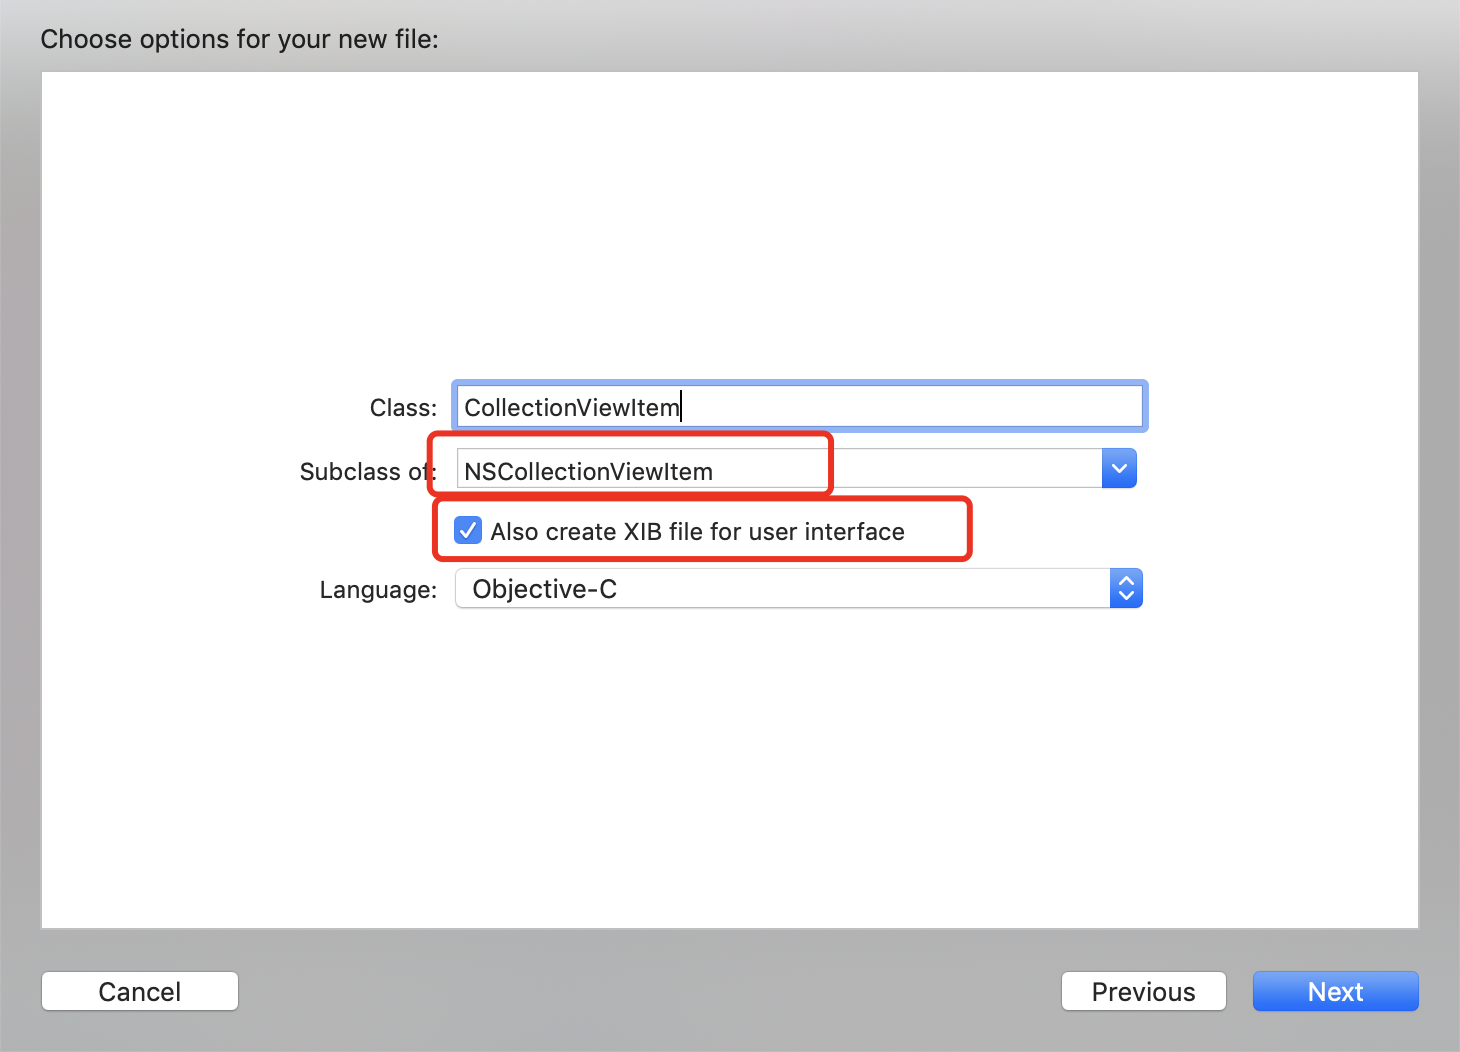
Task: Click the Class name text field
Action: [798, 407]
